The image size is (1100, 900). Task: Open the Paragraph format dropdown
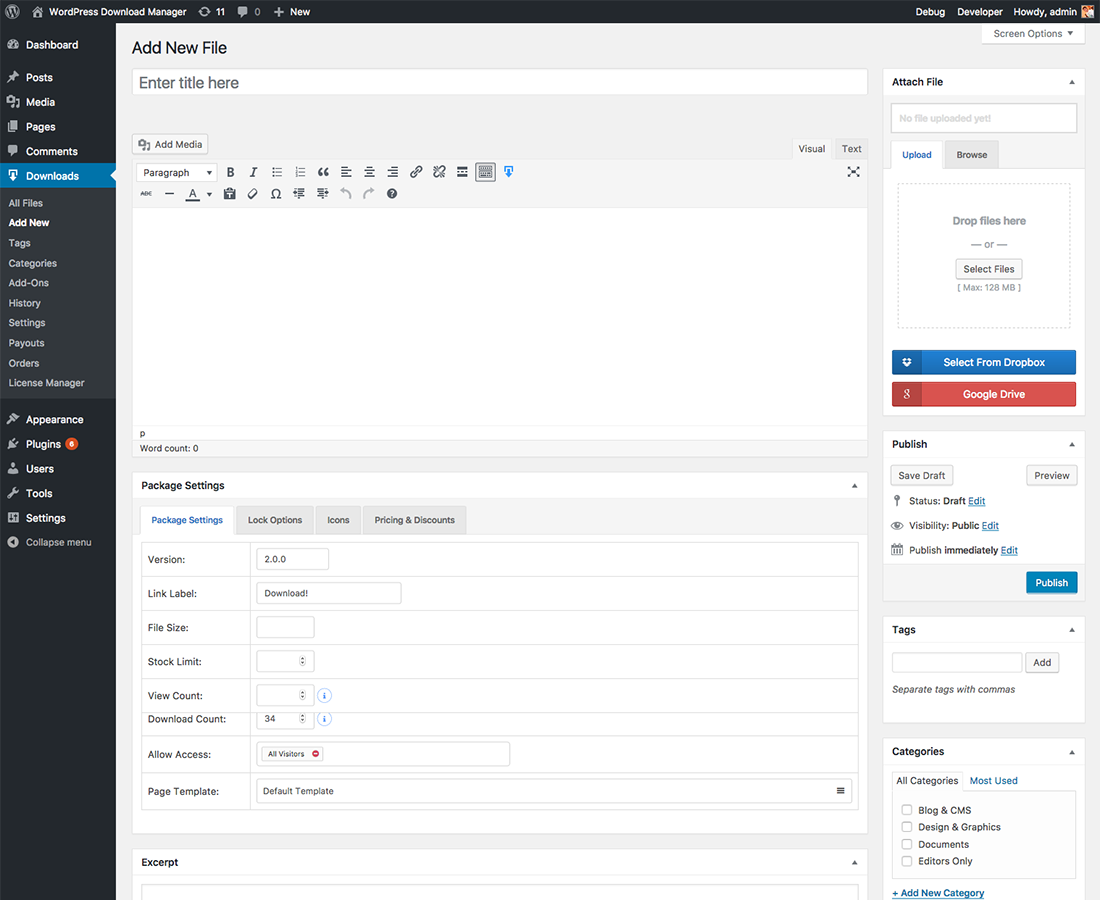tap(177, 172)
